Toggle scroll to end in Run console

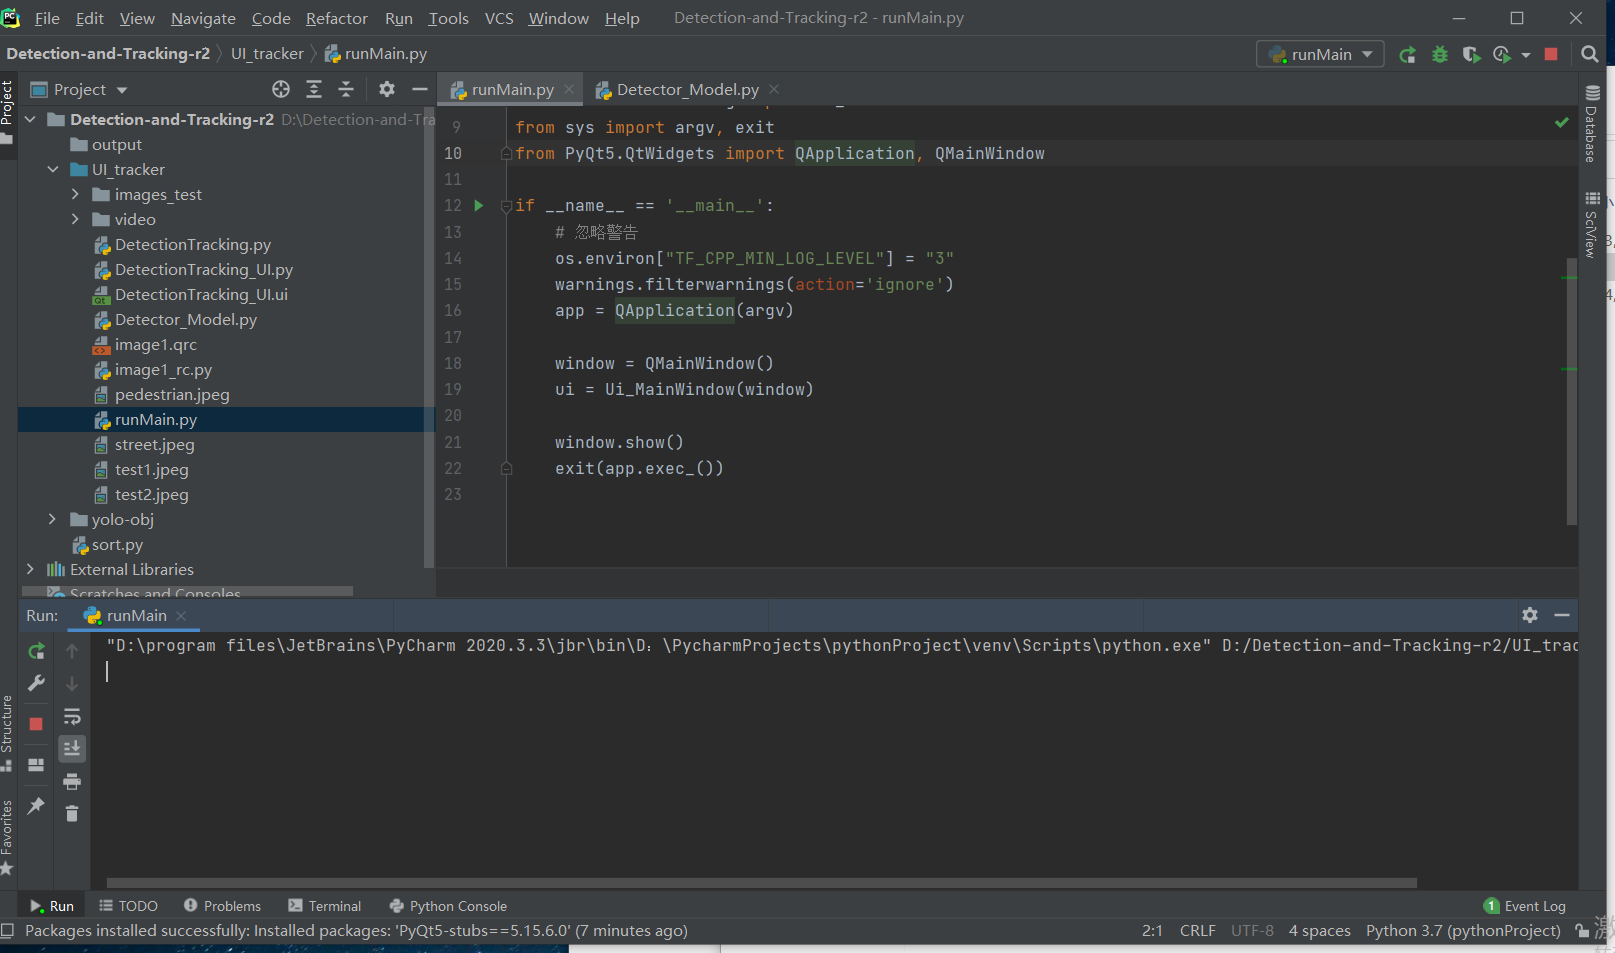(x=72, y=749)
